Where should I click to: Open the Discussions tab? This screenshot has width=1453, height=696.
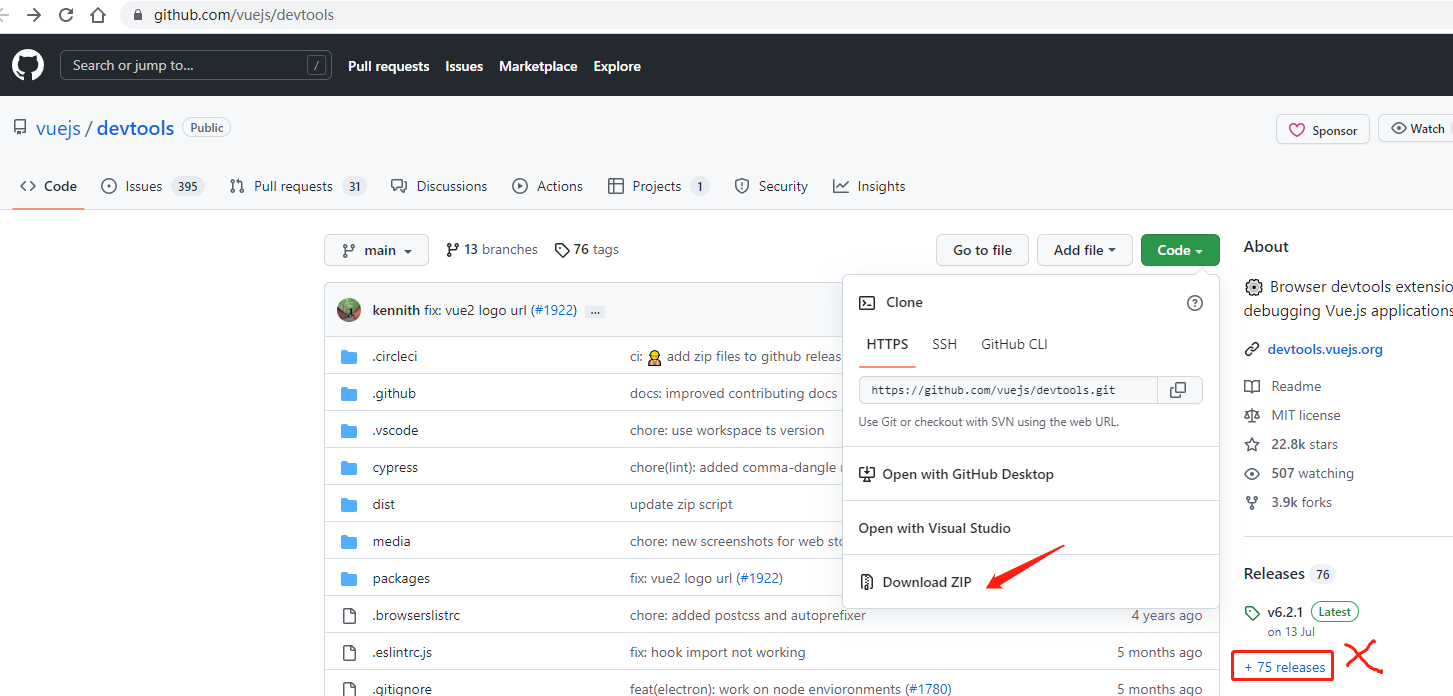[439, 186]
